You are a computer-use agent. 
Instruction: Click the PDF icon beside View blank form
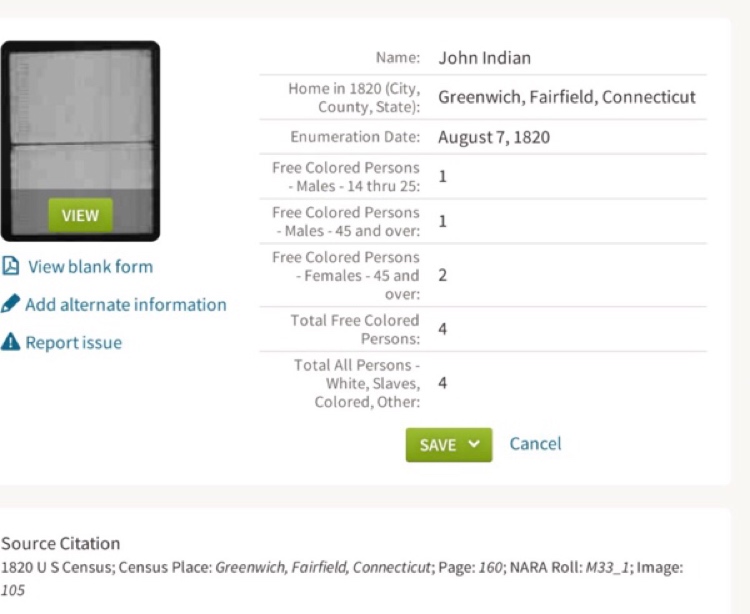[x=10, y=267]
